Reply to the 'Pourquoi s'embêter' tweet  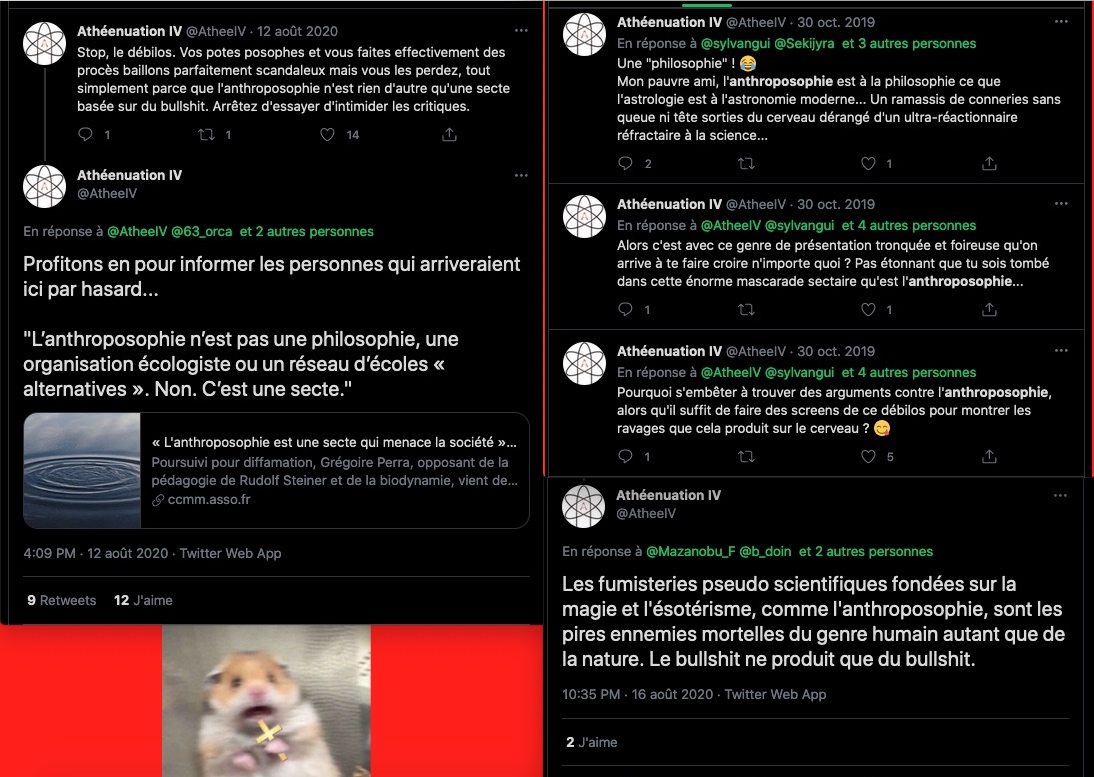625,456
